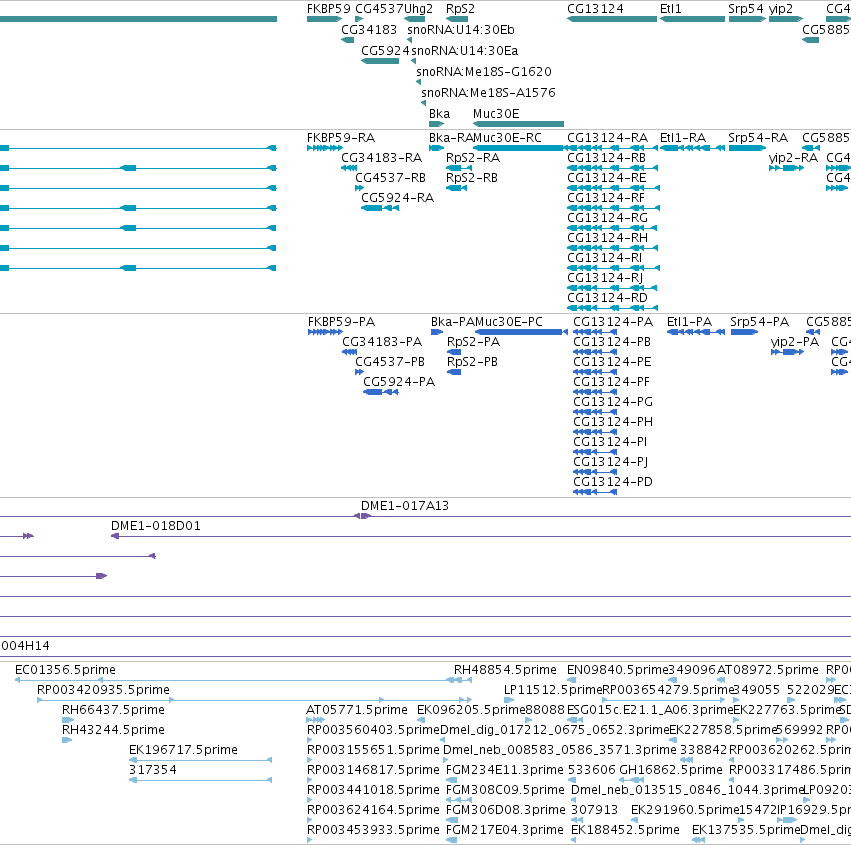Click the RpS2-PA protein label
This screenshot has height=845, width=851.
[473, 342]
